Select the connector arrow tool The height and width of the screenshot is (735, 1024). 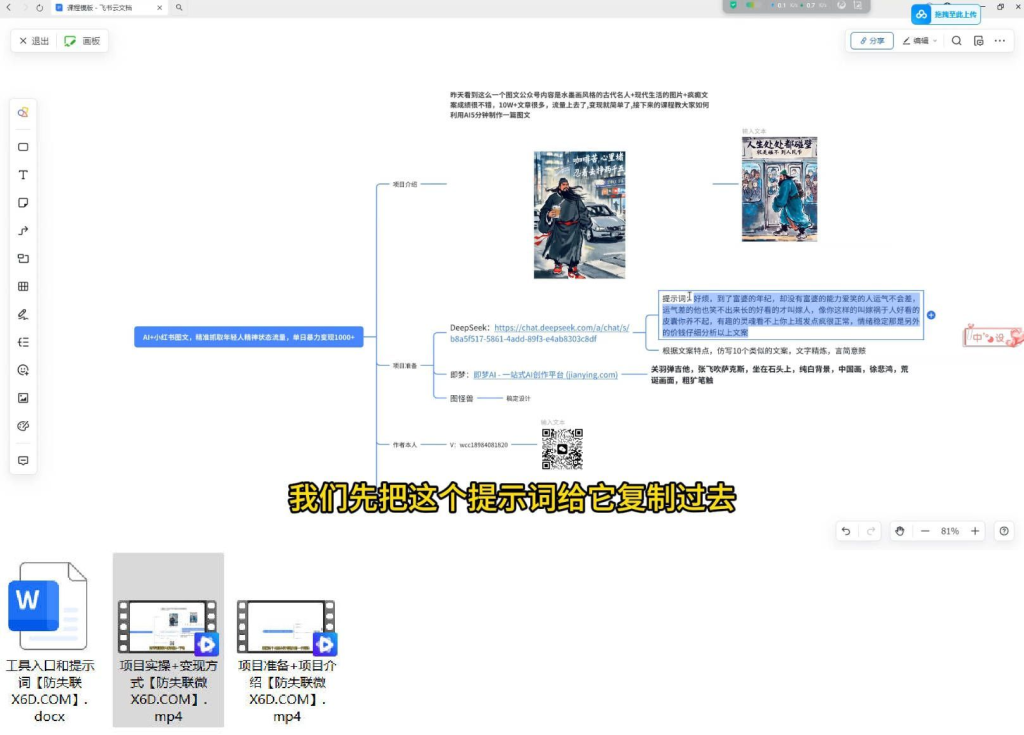point(23,231)
